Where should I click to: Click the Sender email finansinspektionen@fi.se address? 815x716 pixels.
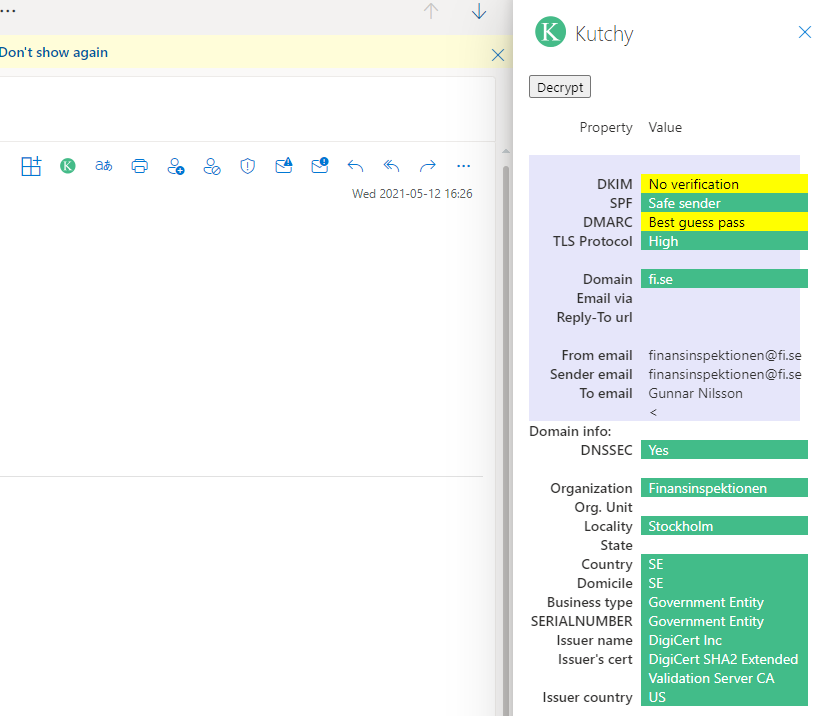725,374
